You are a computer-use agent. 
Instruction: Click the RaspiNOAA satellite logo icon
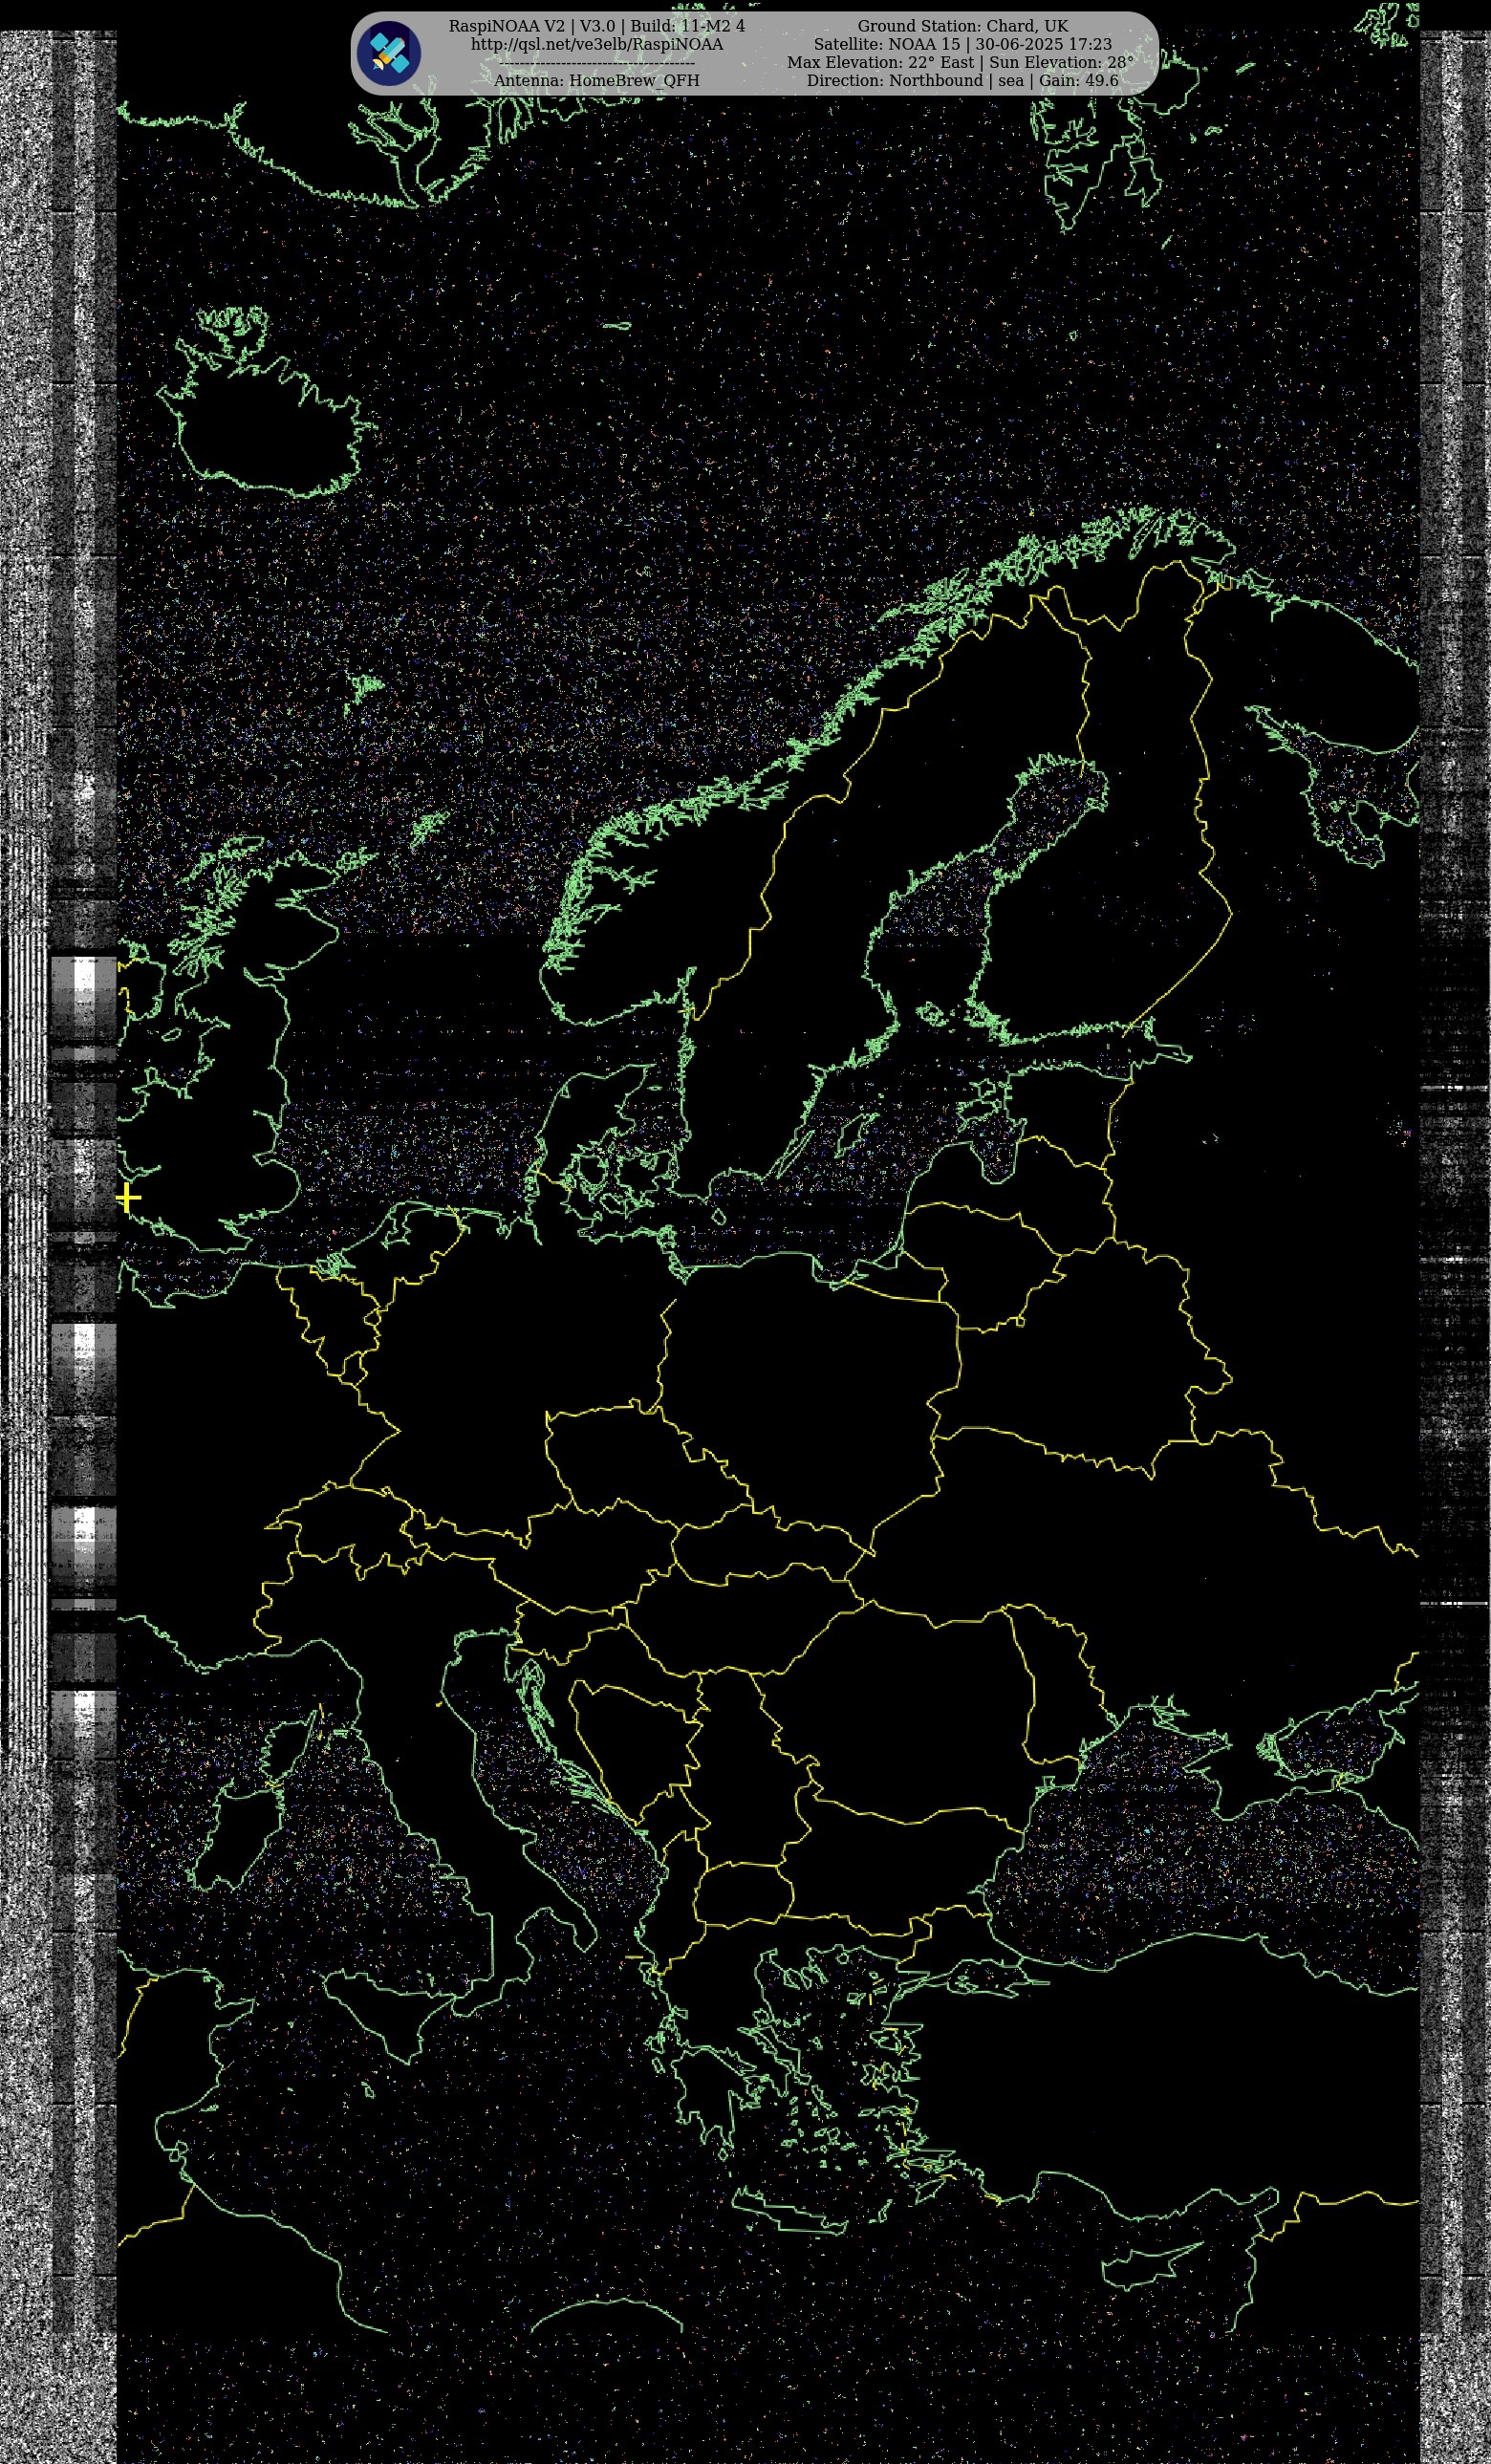tap(389, 53)
